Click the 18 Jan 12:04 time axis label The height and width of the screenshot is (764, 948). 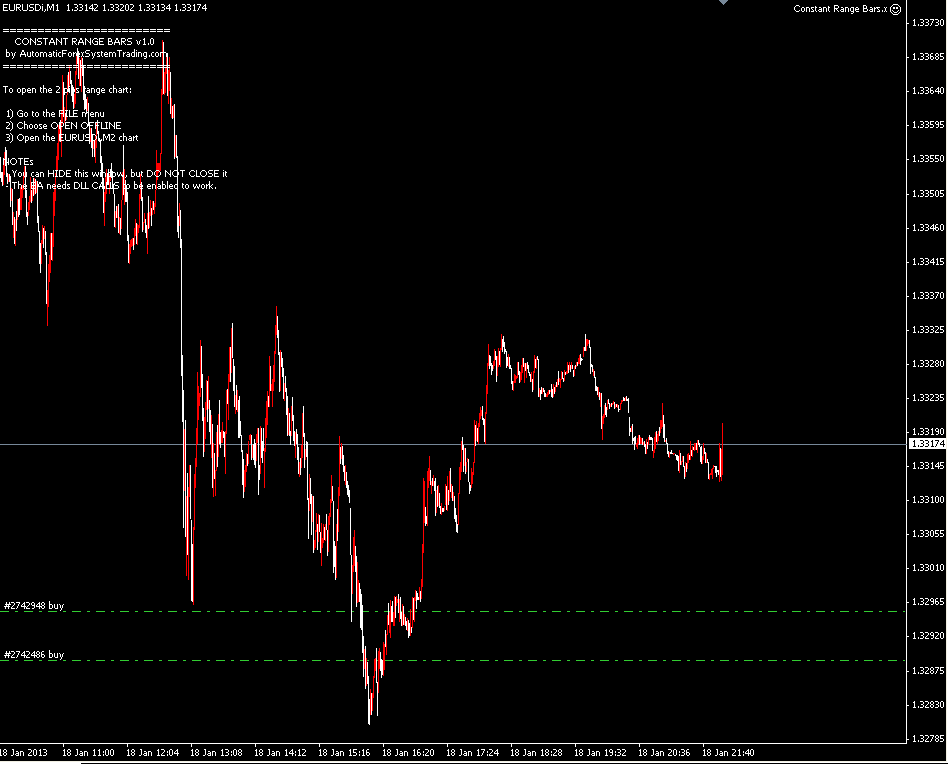pyautogui.click(x=152, y=753)
